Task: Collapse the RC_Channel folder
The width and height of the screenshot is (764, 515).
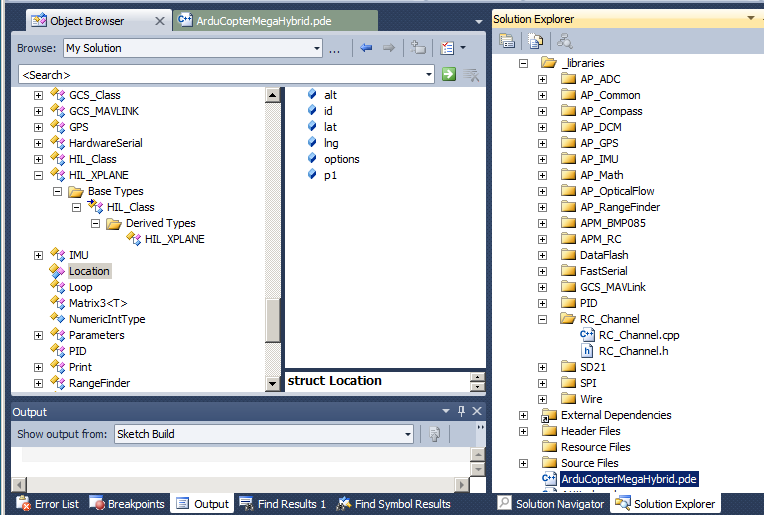Action: (x=542, y=319)
